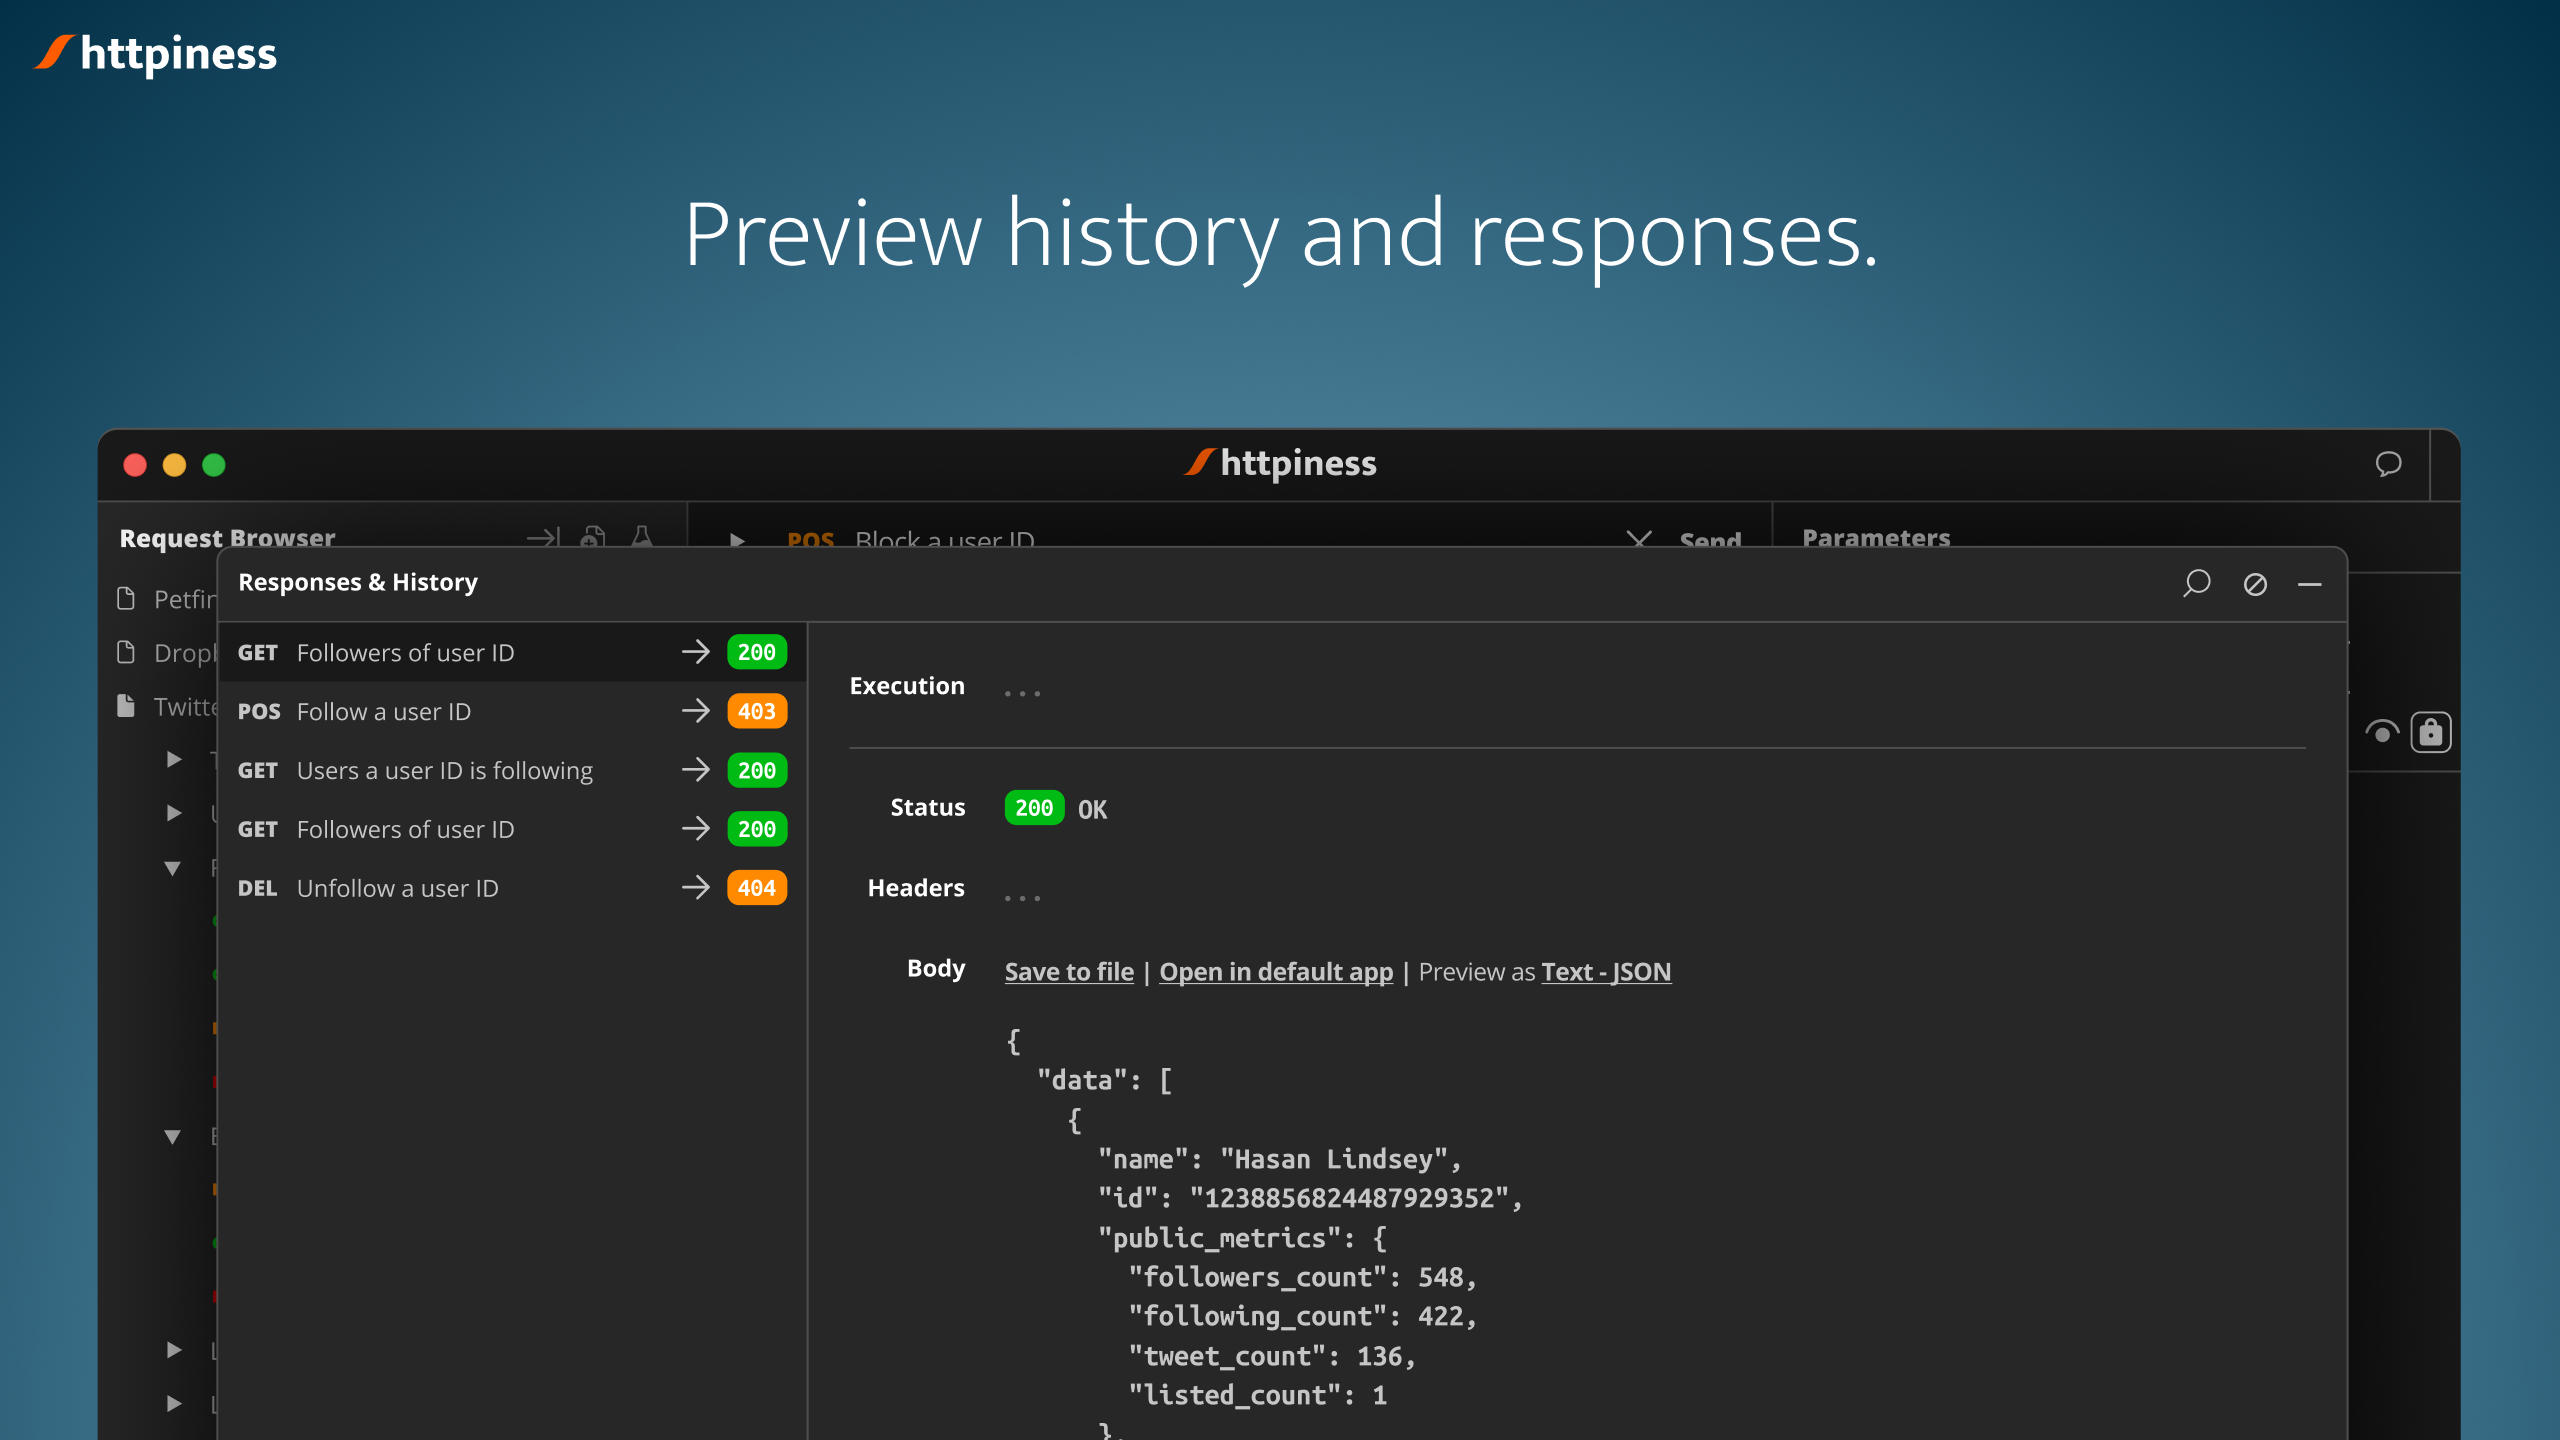Viewport: 2560px width, 1440px height.
Task: Expand Execution details via the three dots
Action: pyautogui.click(x=1022, y=692)
